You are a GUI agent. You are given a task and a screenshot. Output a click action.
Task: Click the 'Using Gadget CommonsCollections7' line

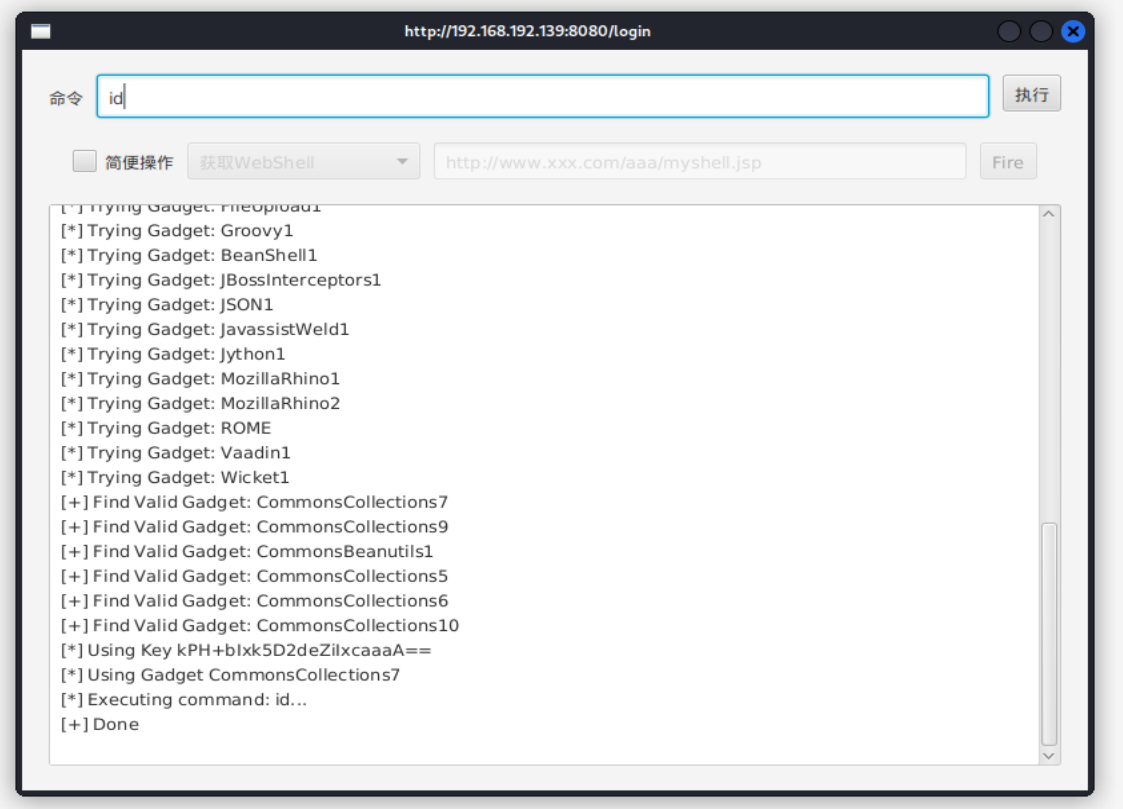(x=230, y=675)
